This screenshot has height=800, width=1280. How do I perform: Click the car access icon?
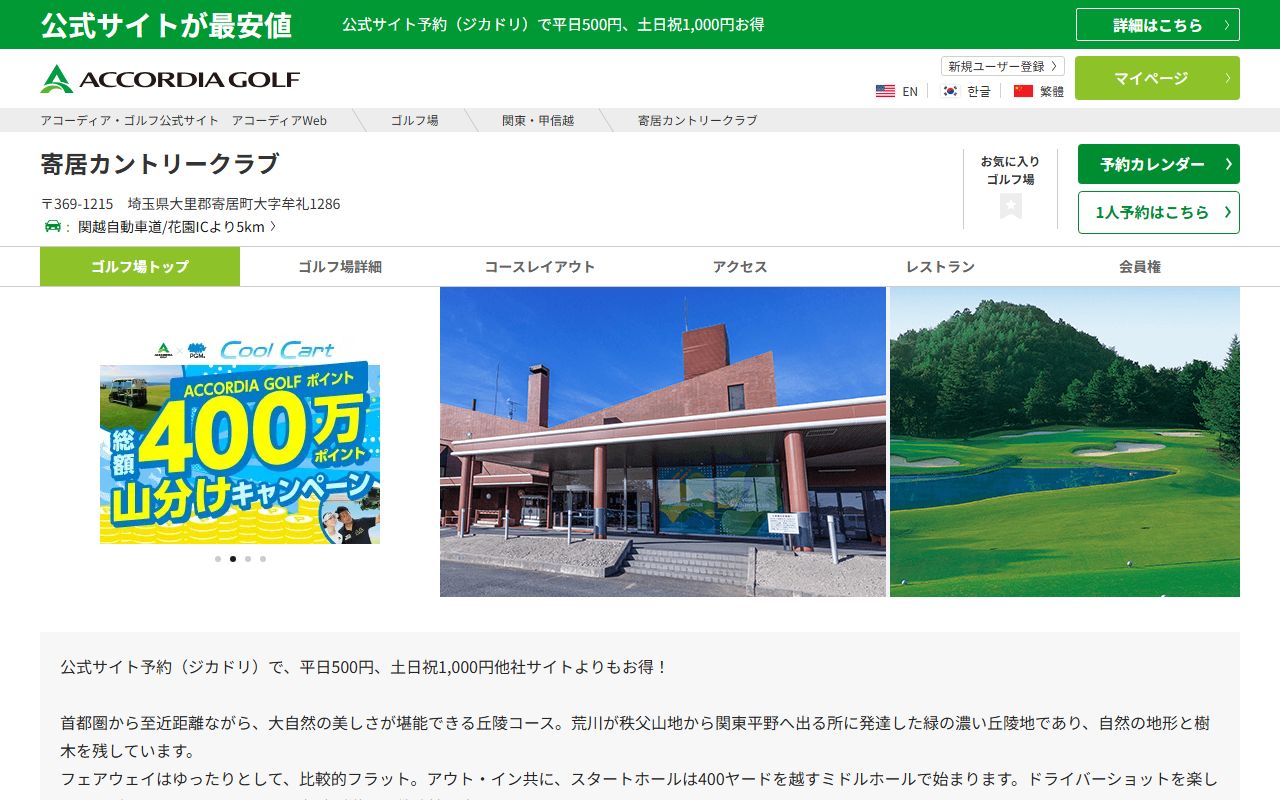[x=53, y=226]
